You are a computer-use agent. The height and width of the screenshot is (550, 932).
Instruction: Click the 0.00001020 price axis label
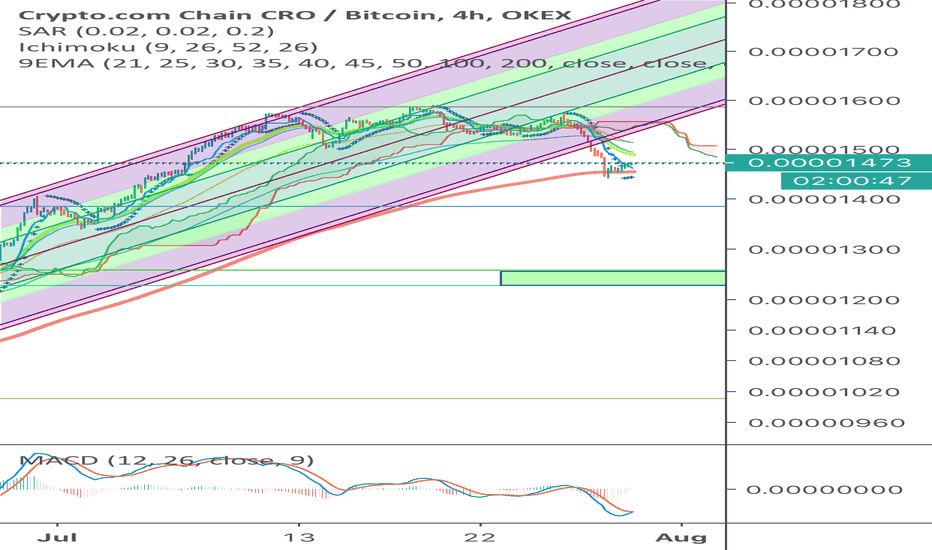pos(824,392)
